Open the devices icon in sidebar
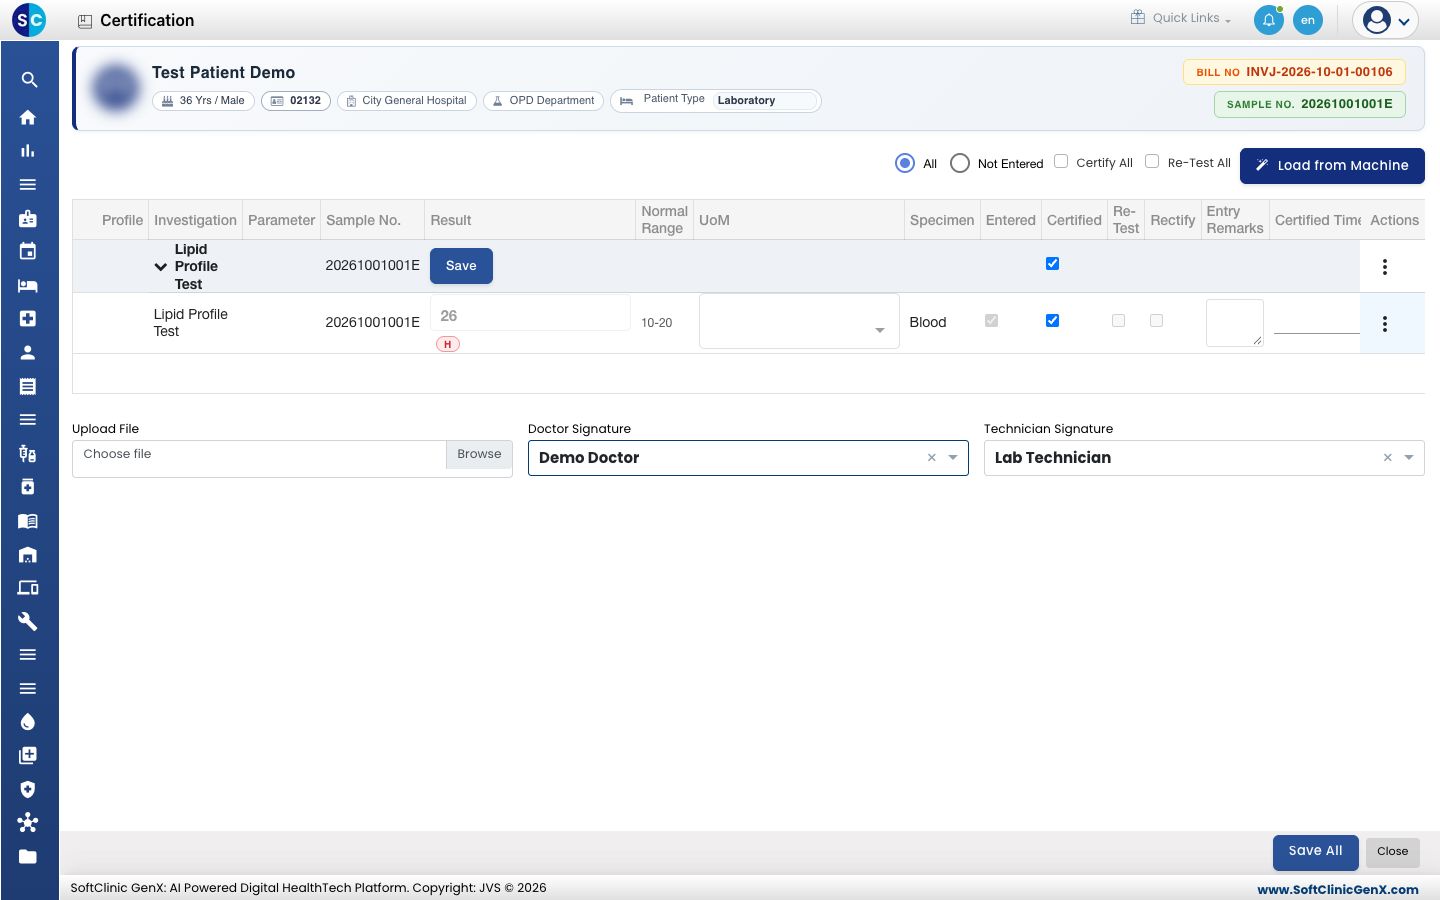The height and width of the screenshot is (900, 1440). tap(28, 587)
